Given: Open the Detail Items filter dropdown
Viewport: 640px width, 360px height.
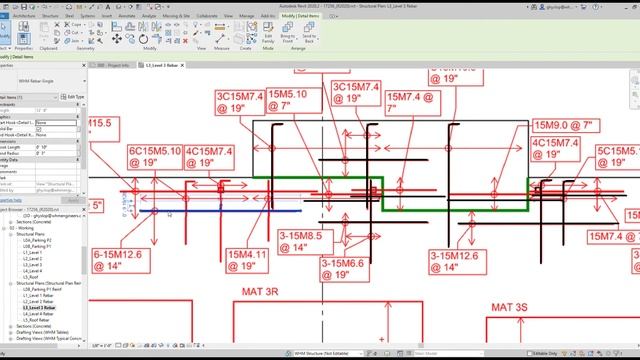Looking at the screenshot, I should (55, 97).
